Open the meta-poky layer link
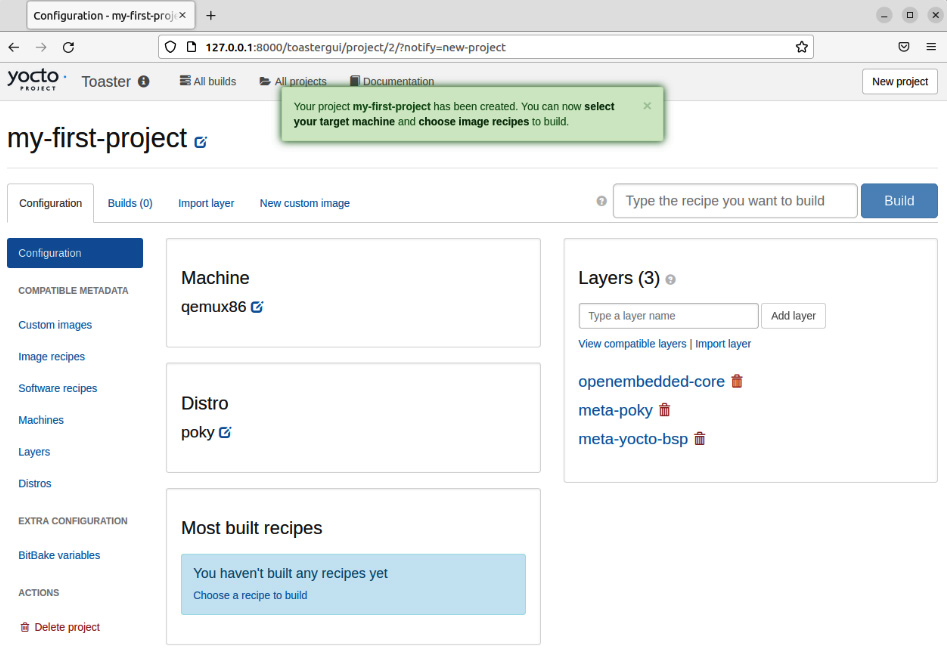 coord(615,411)
